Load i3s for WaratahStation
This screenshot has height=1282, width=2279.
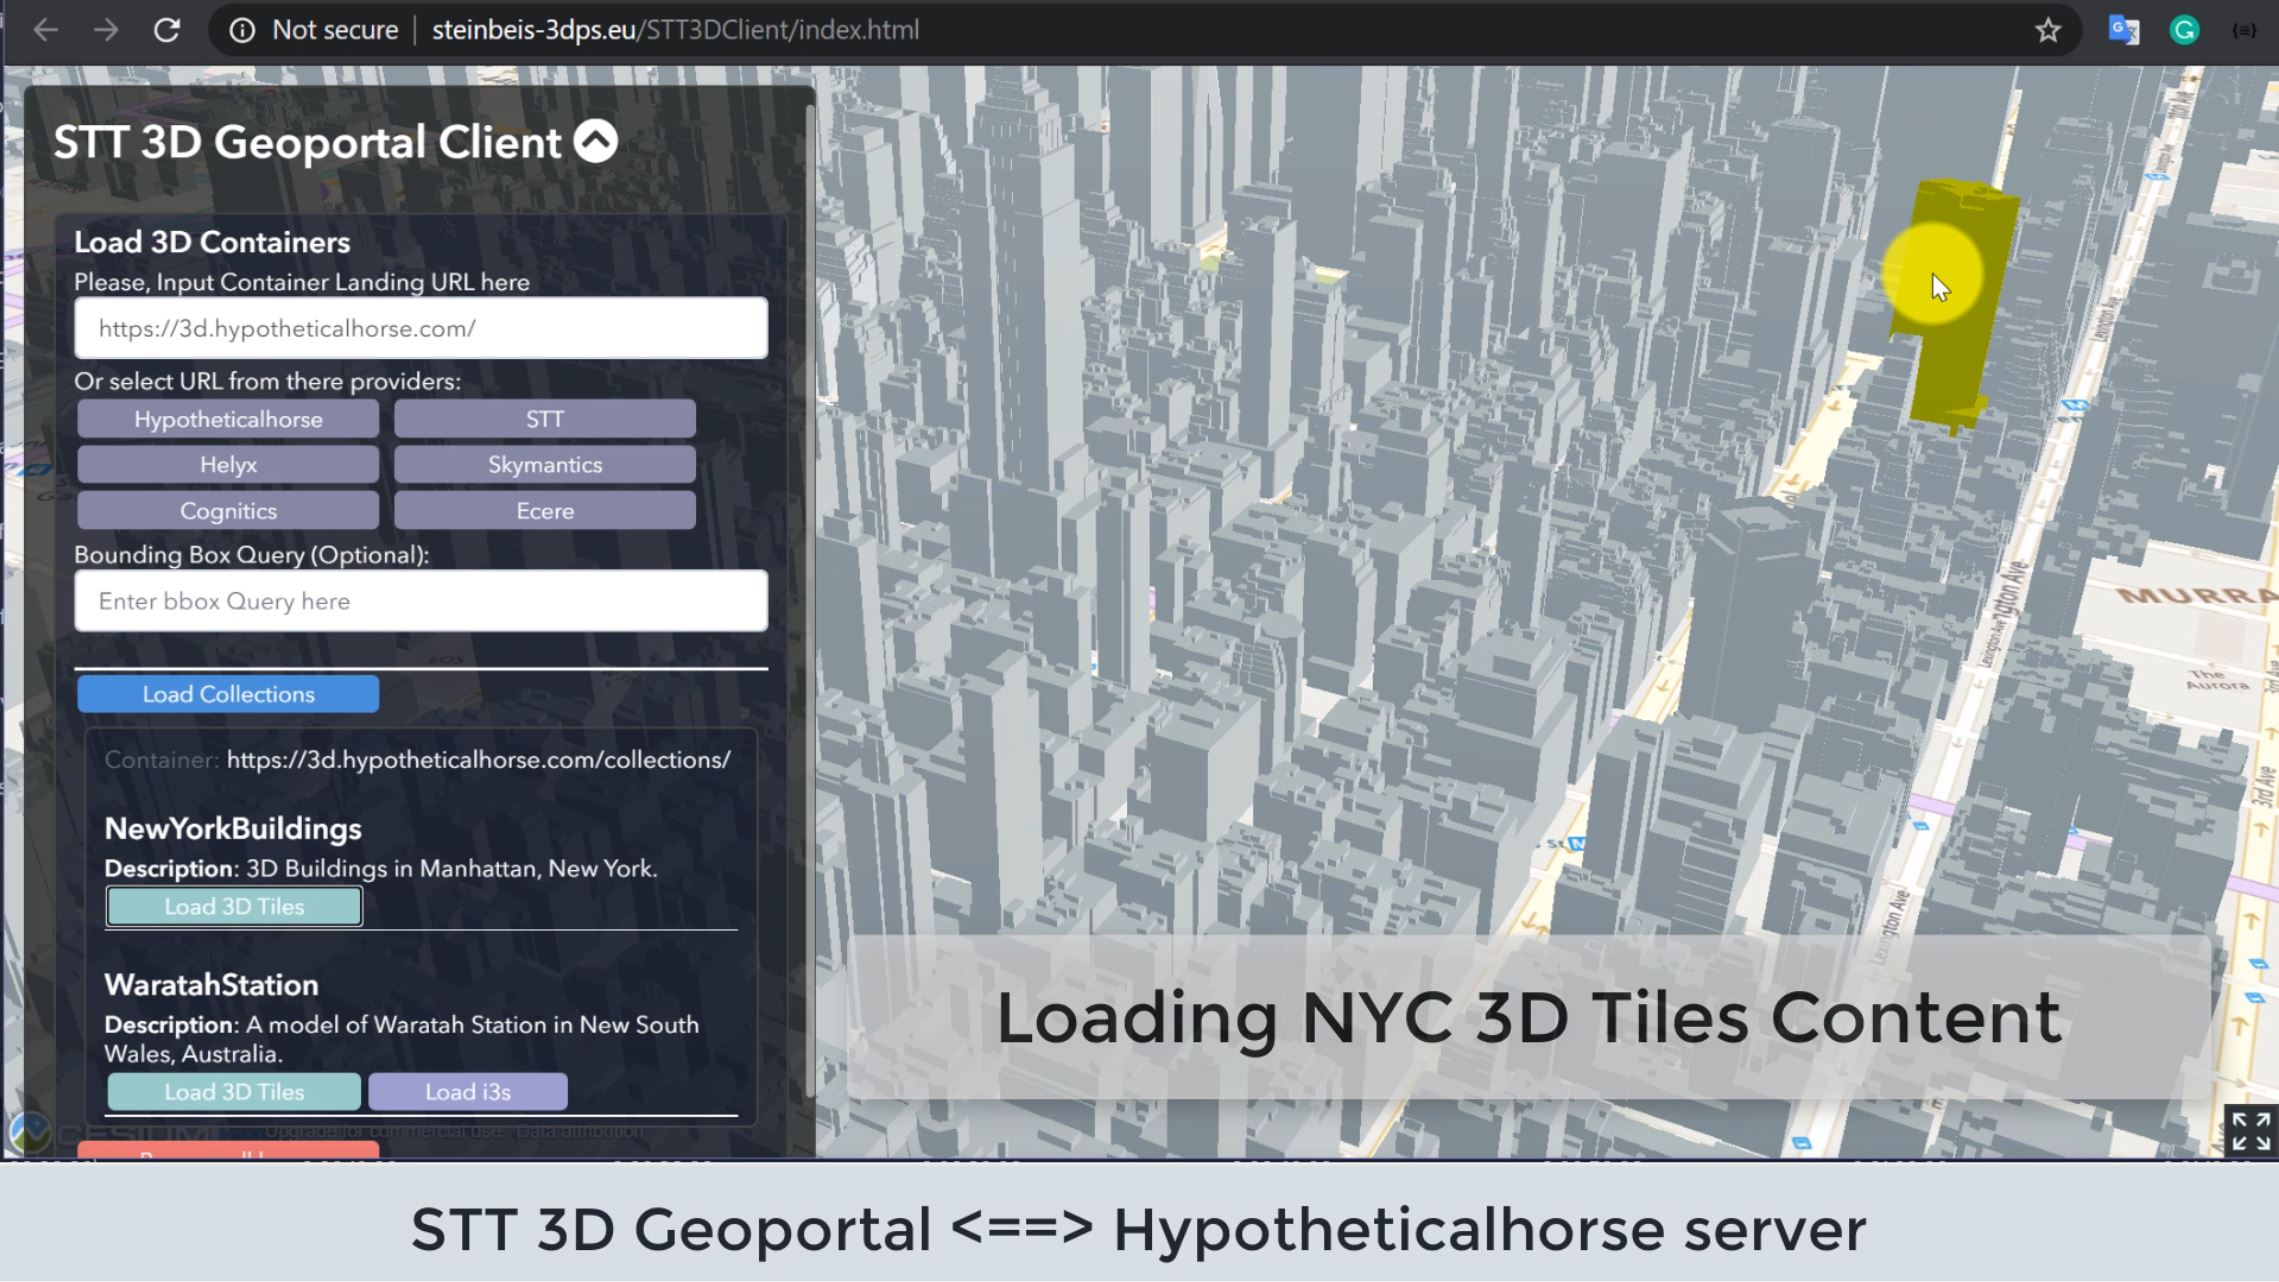468,1092
